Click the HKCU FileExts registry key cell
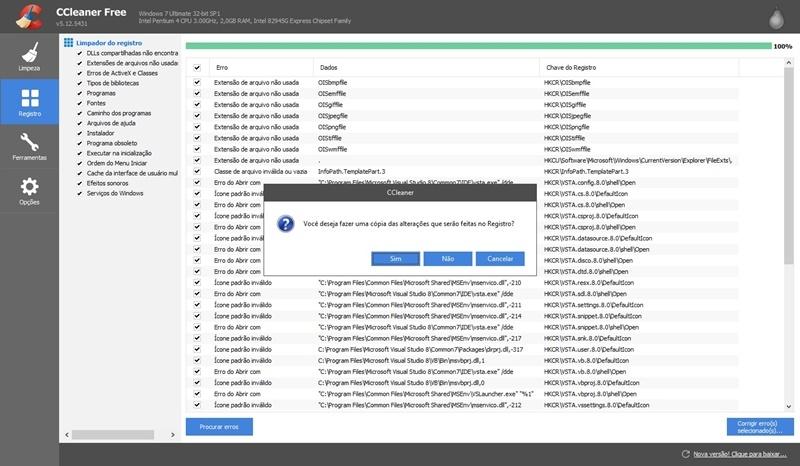The height and width of the screenshot is (466, 800). point(638,160)
